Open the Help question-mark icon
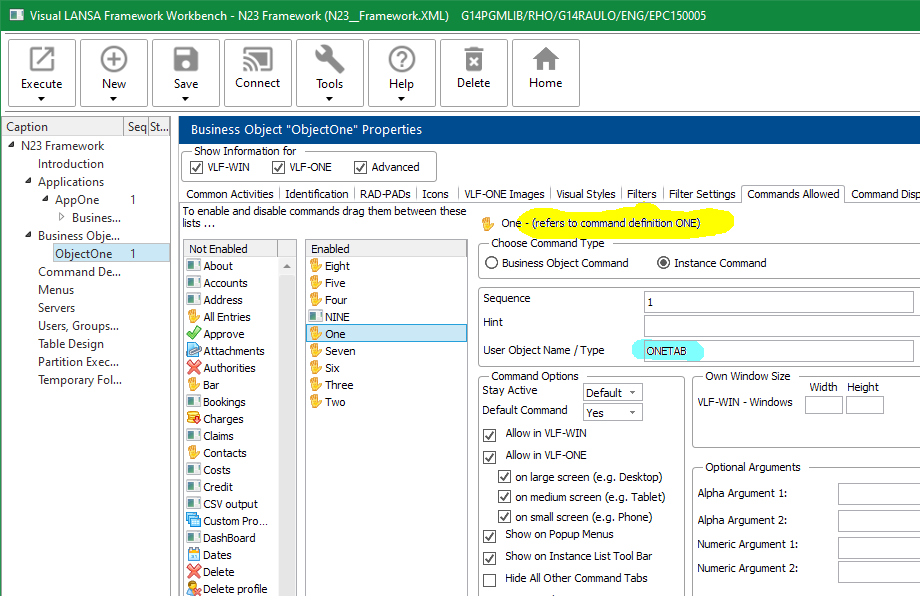This screenshot has width=920, height=596. click(402, 59)
